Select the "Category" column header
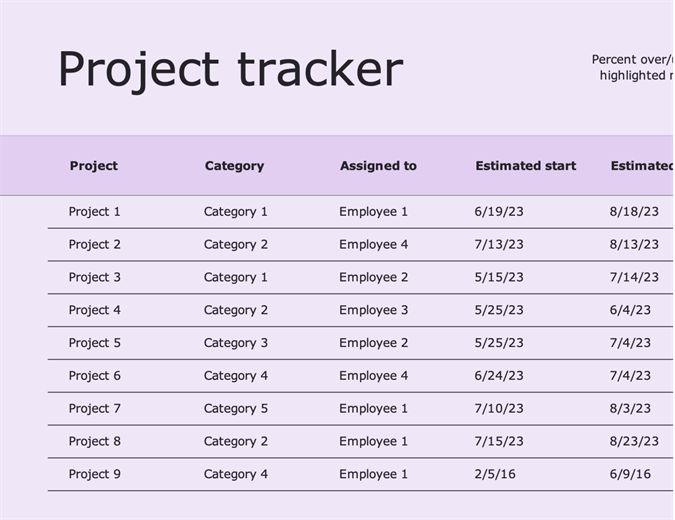 click(x=234, y=166)
